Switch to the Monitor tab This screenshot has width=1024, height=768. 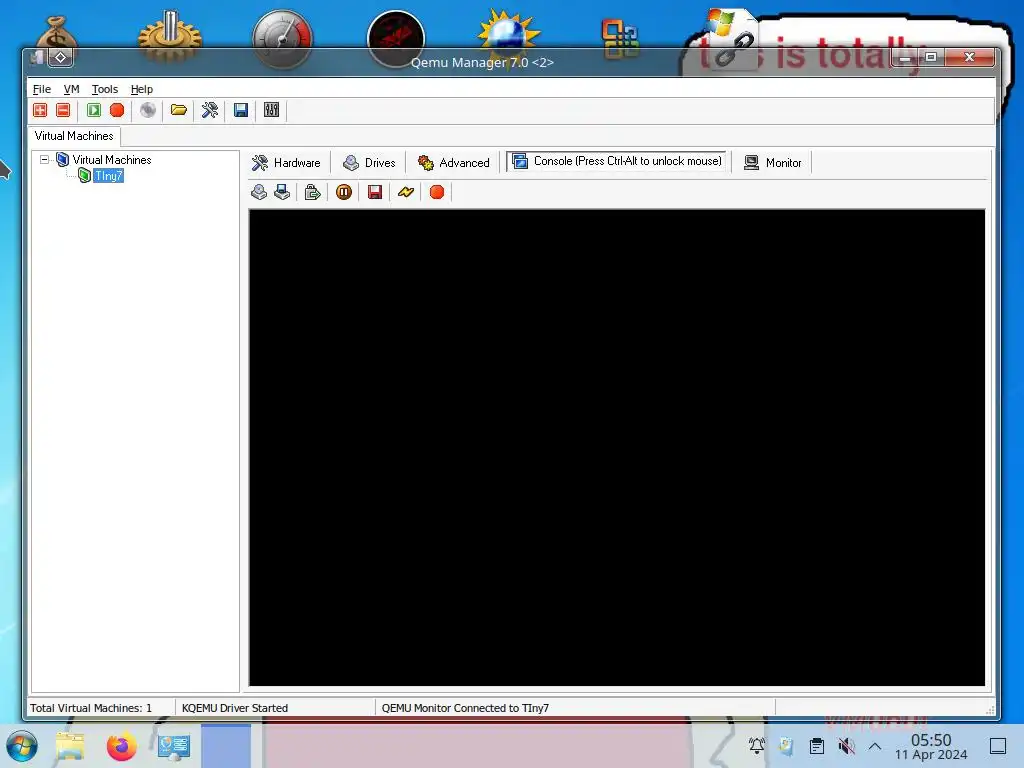773,163
